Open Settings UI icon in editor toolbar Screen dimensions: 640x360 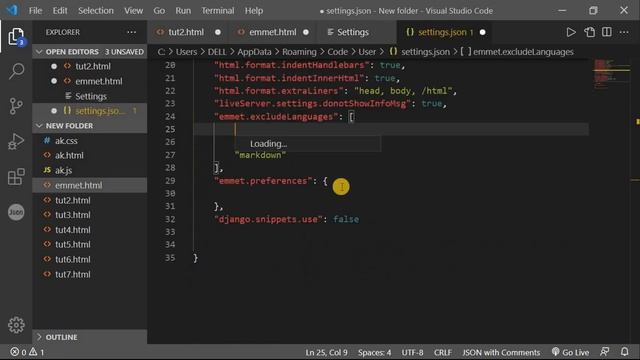point(589,32)
